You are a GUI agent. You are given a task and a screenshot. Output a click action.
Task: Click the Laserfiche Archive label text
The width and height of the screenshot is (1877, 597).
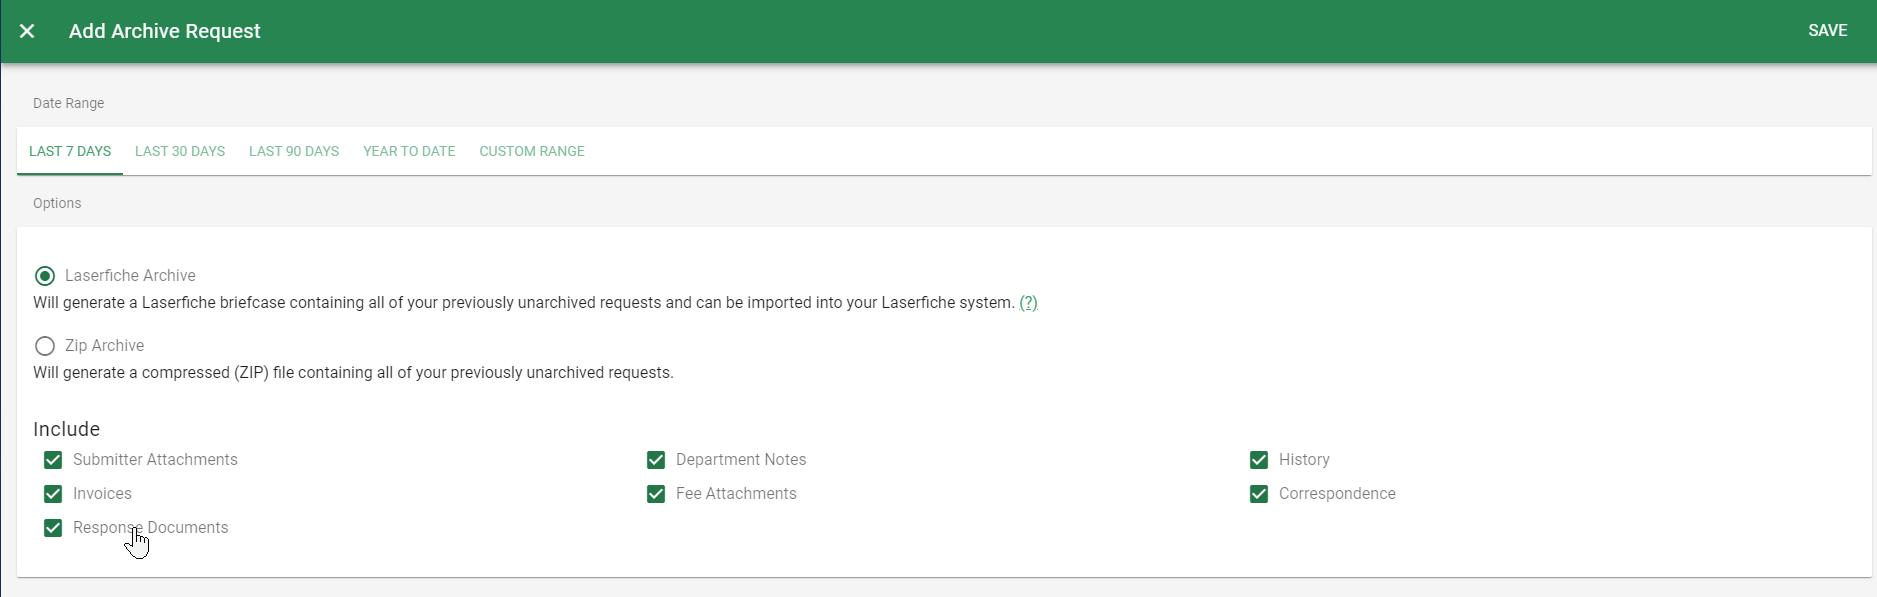[130, 275]
